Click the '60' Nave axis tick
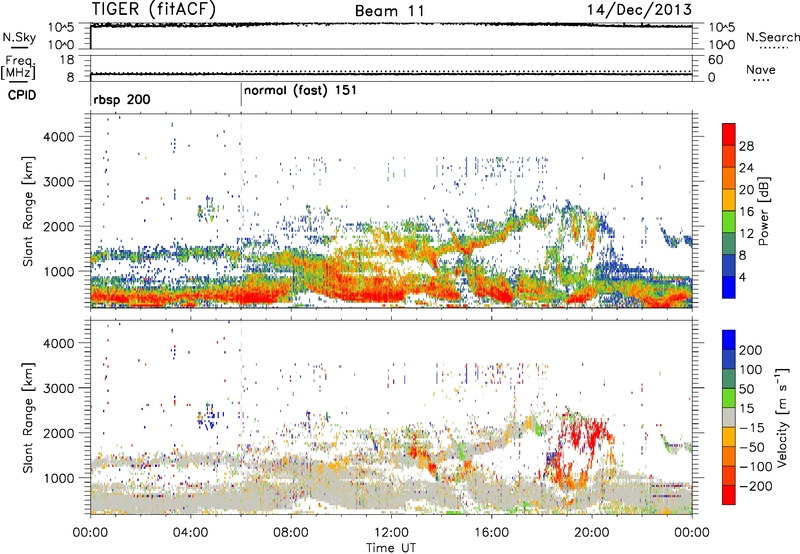 click(x=715, y=60)
